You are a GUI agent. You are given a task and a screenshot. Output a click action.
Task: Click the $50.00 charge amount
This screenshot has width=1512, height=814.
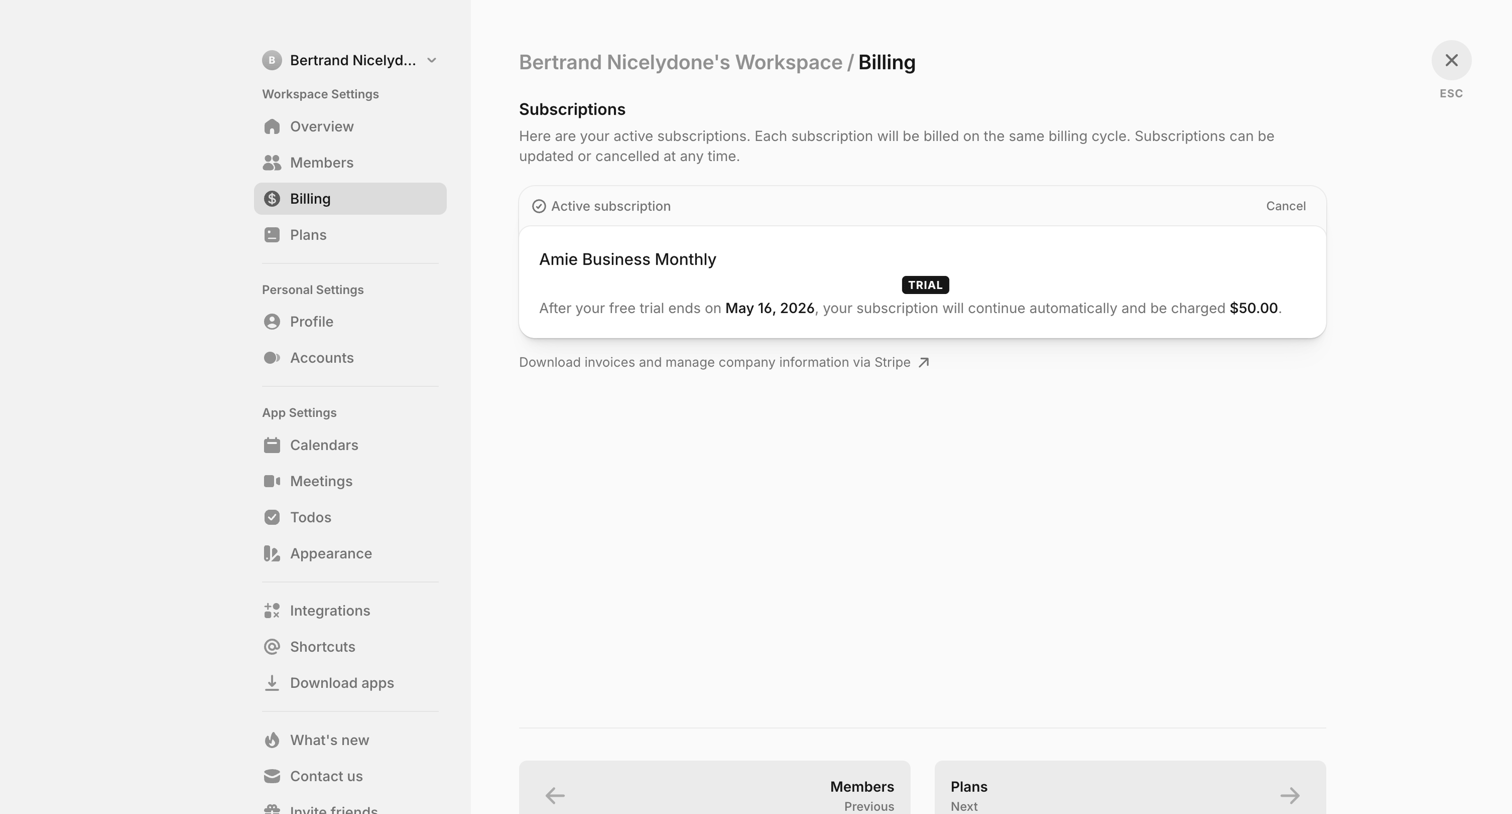tap(1254, 308)
